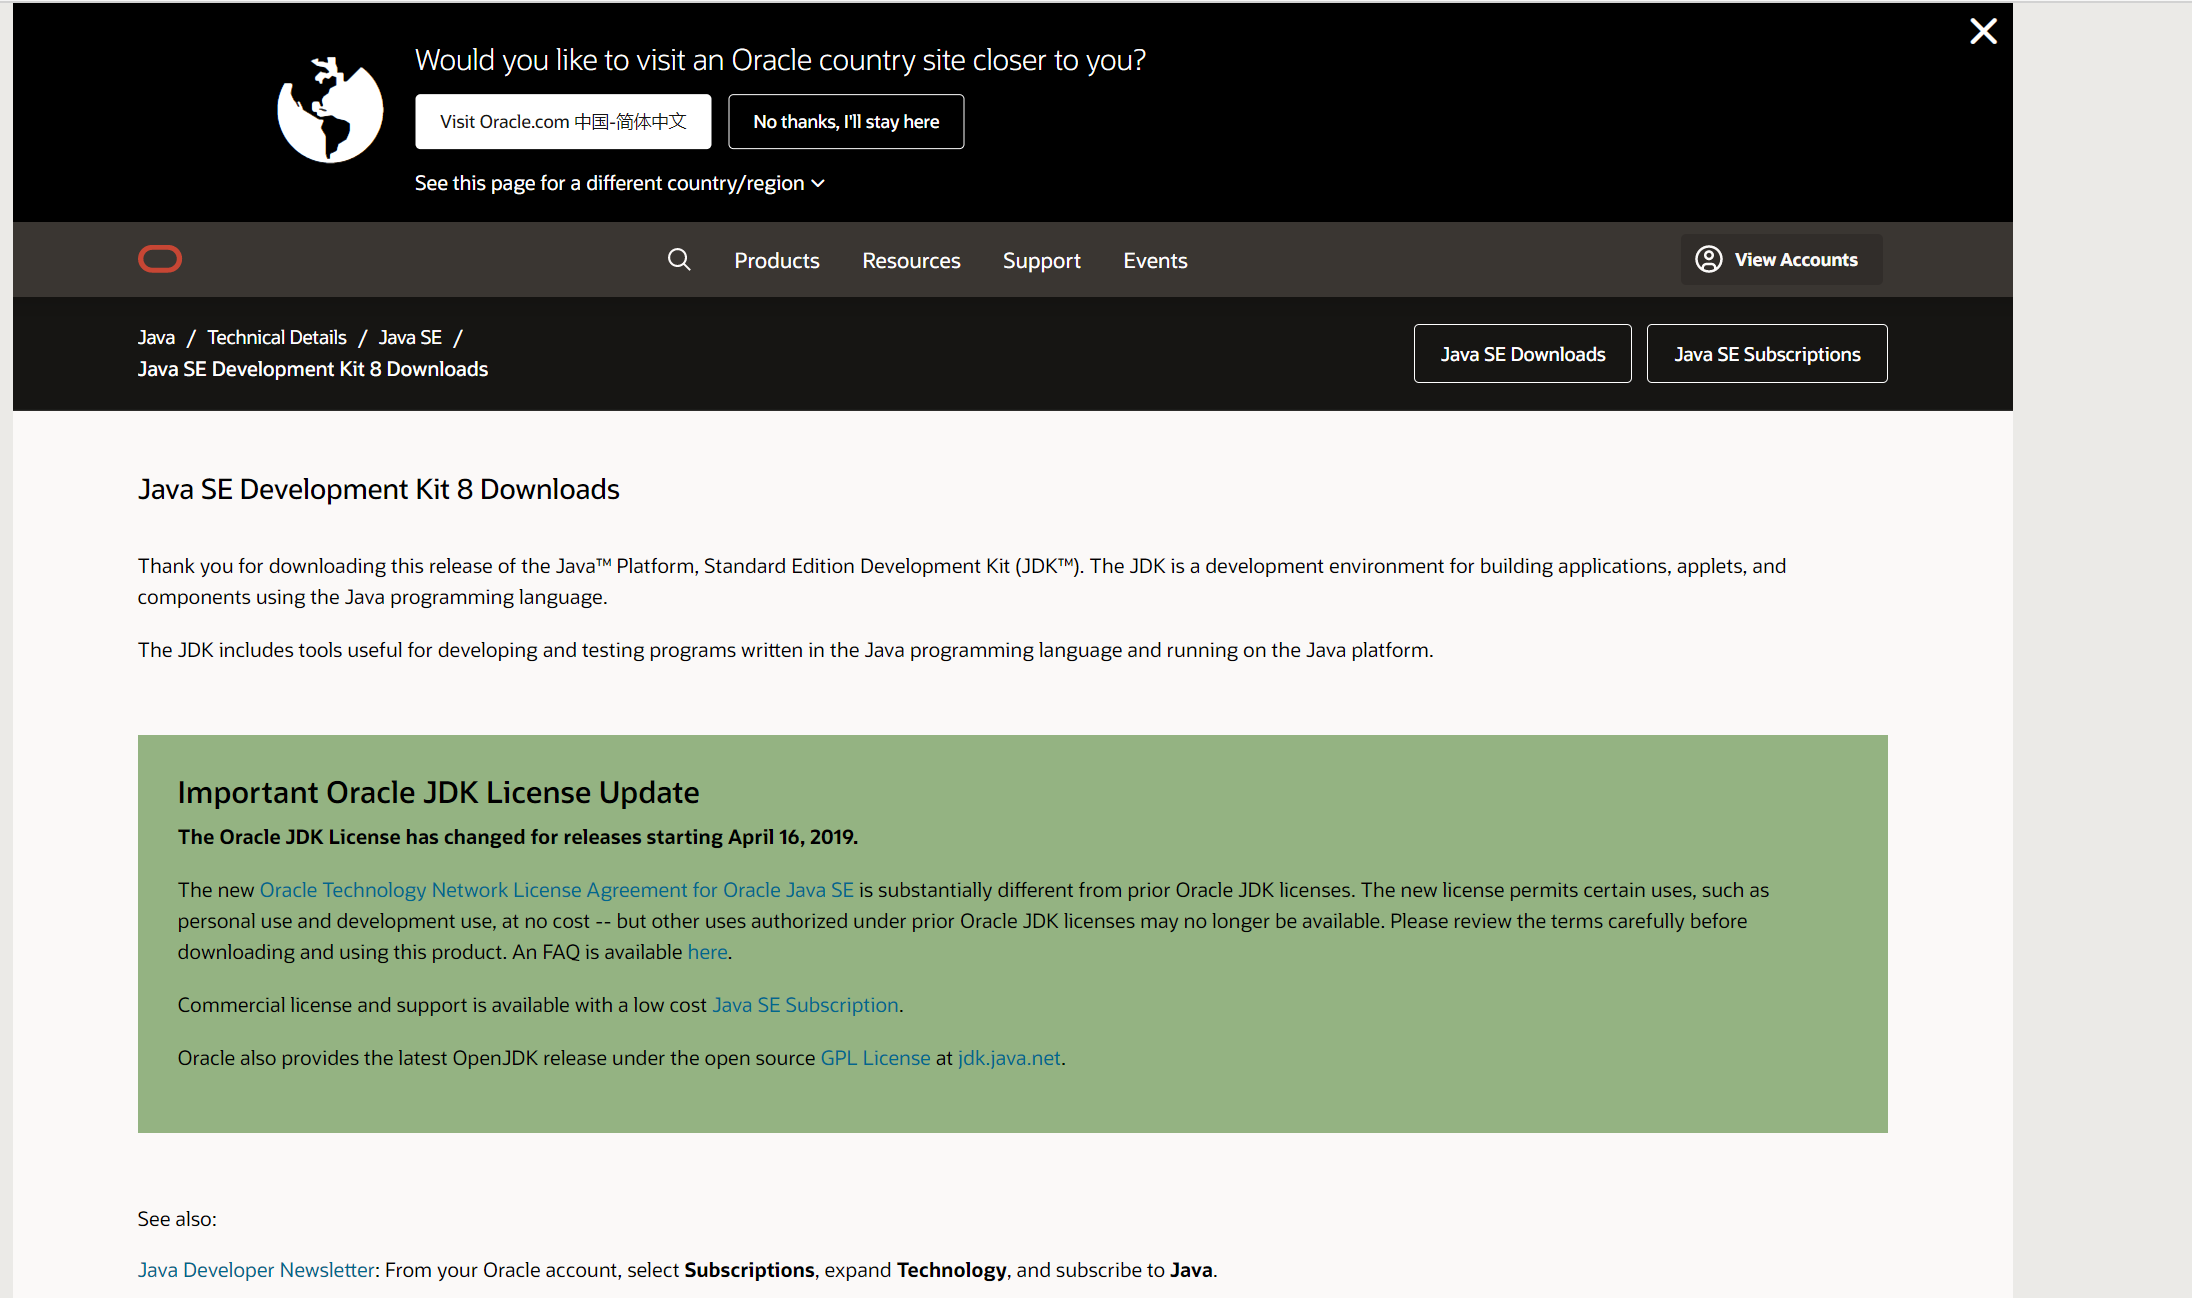Open the Resources menu
The image size is (2192, 1298).
coord(911,260)
